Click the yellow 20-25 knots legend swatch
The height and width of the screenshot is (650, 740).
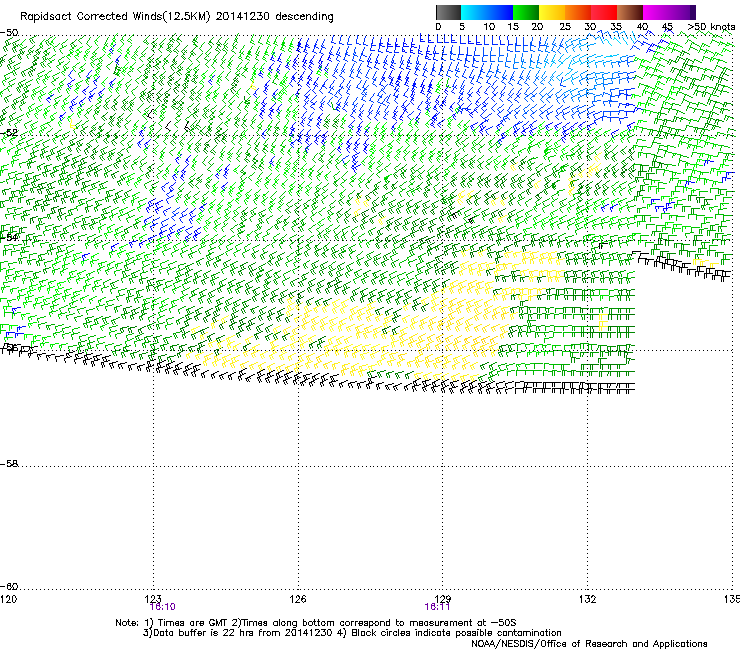click(552, 12)
